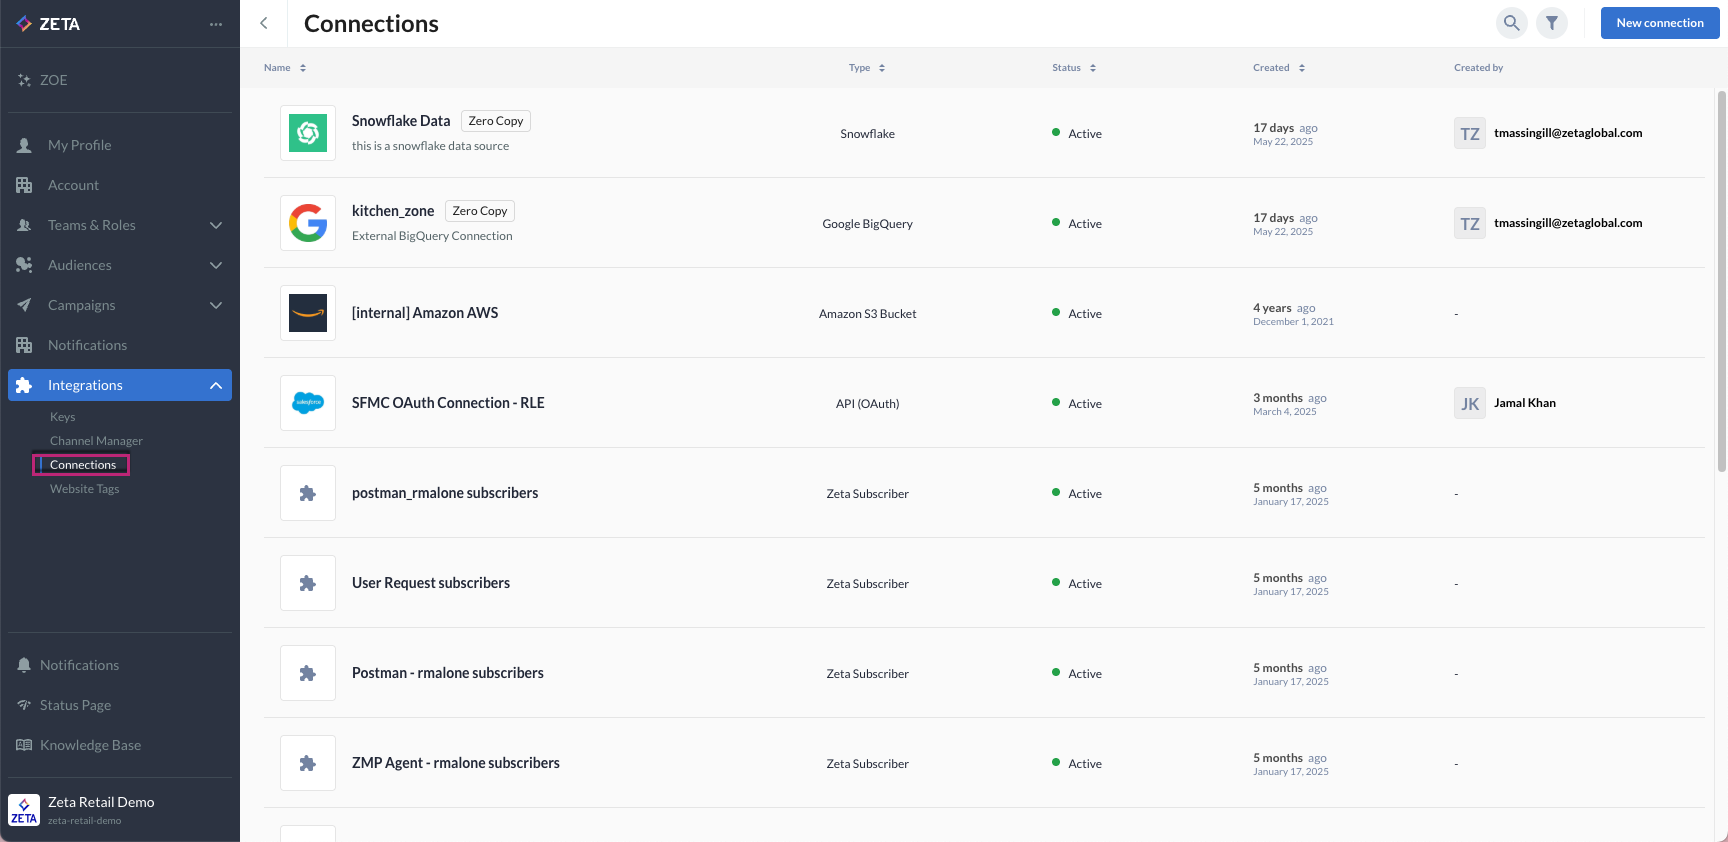Viewport: 1728px width, 842px height.
Task: Open the kitchen_zone connection
Action: tap(393, 211)
